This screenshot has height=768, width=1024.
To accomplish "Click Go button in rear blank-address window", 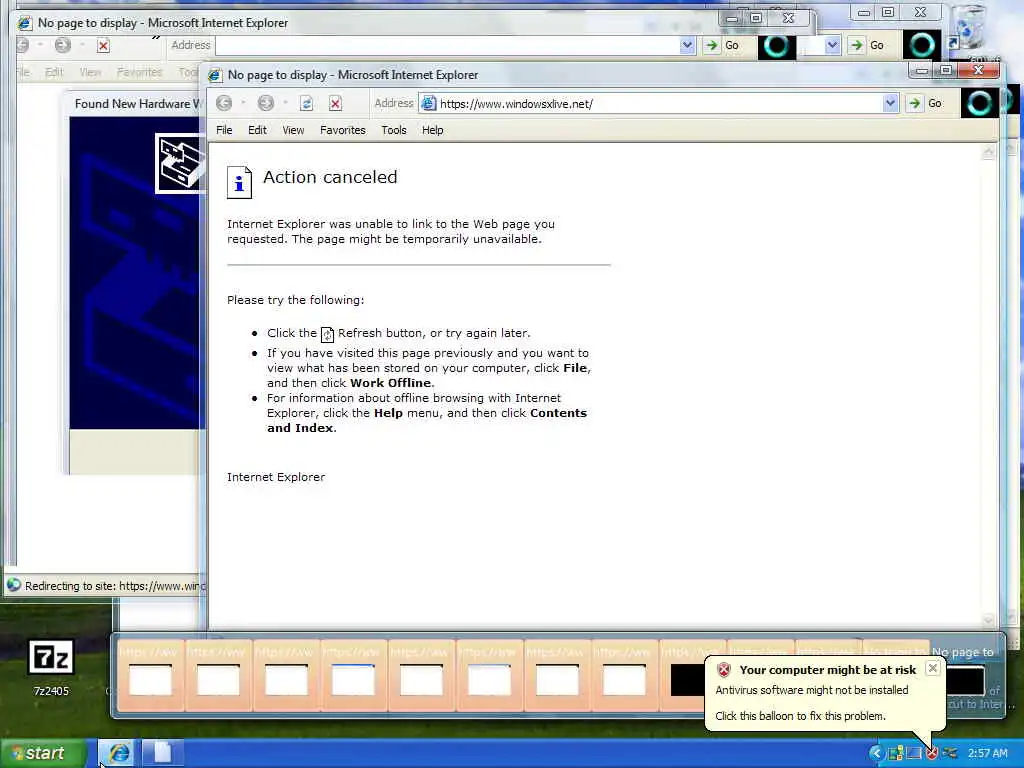I will tap(722, 46).
